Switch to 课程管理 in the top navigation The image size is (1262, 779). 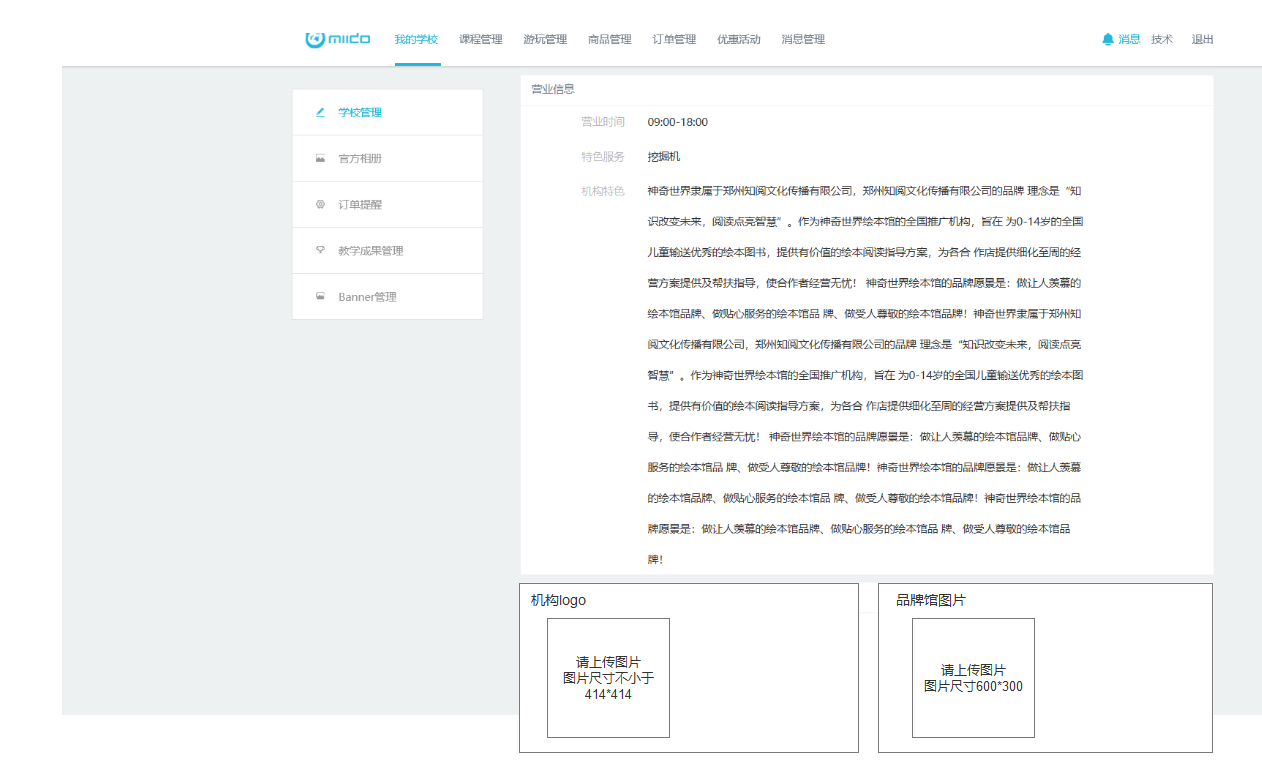(x=481, y=39)
